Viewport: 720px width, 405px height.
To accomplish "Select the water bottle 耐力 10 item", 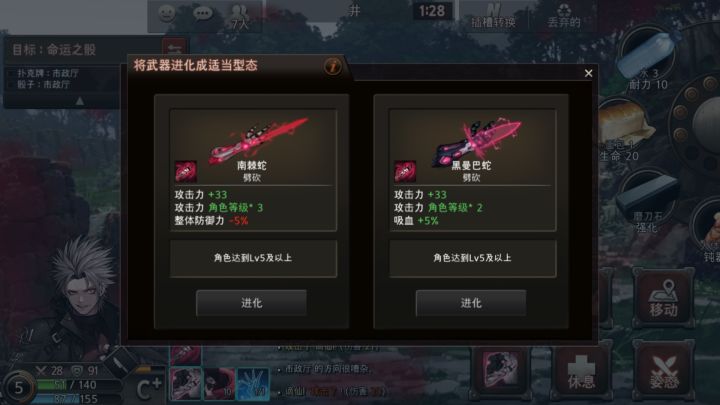I will point(648,59).
